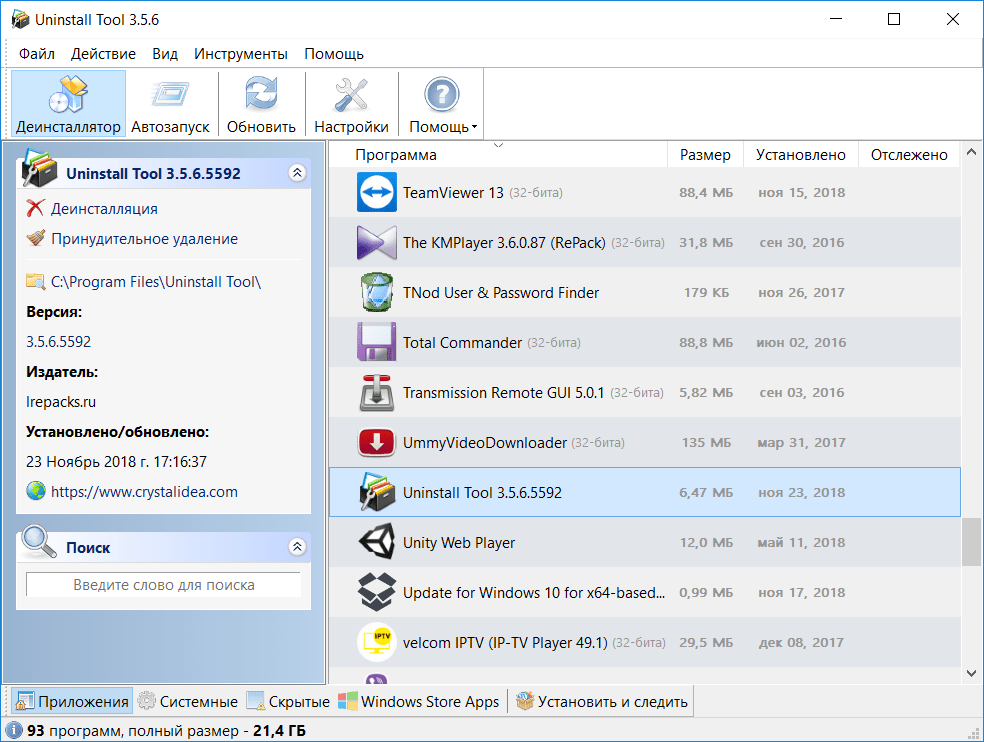The height and width of the screenshot is (742, 984).
Task: Sort by the Отслежено column header
Action: tap(909, 155)
